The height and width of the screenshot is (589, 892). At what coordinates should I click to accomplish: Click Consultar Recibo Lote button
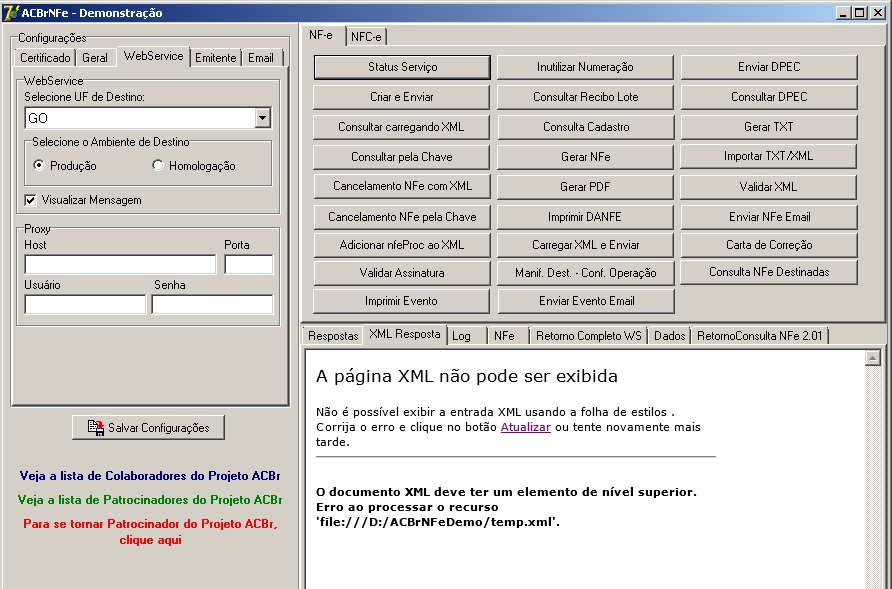585,97
